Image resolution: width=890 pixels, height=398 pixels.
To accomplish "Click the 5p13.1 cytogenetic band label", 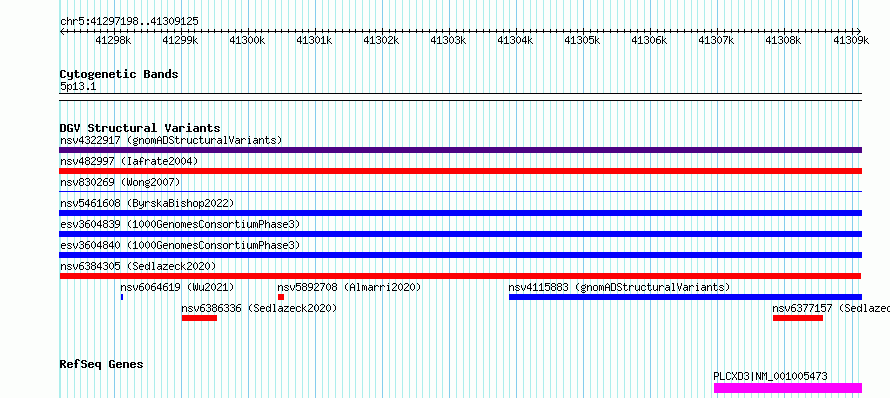I will (x=78, y=87).
